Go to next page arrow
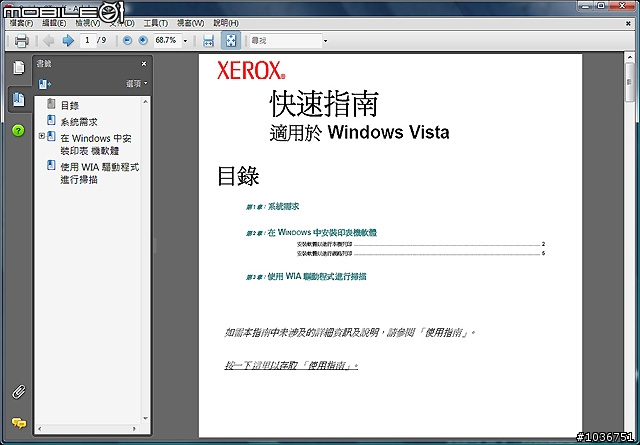 coord(68,40)
